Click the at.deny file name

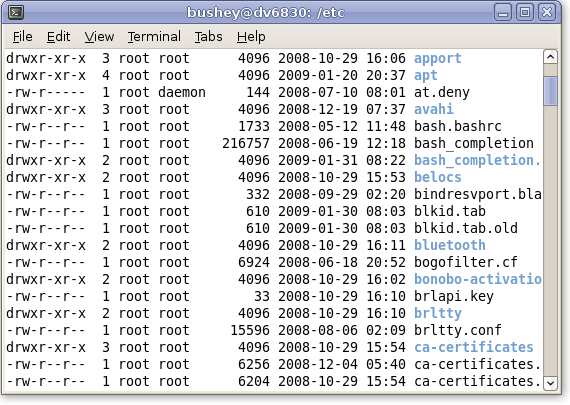point(442,92)
